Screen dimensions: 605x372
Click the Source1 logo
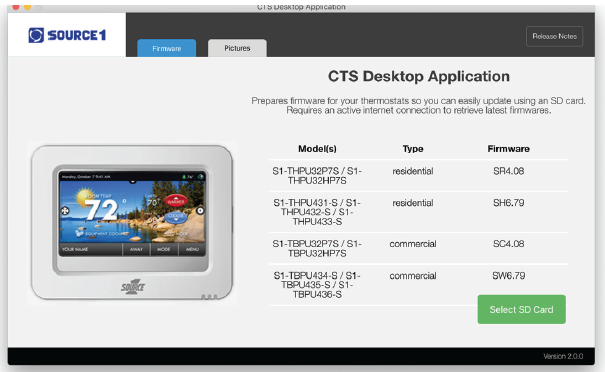point(67,35)
